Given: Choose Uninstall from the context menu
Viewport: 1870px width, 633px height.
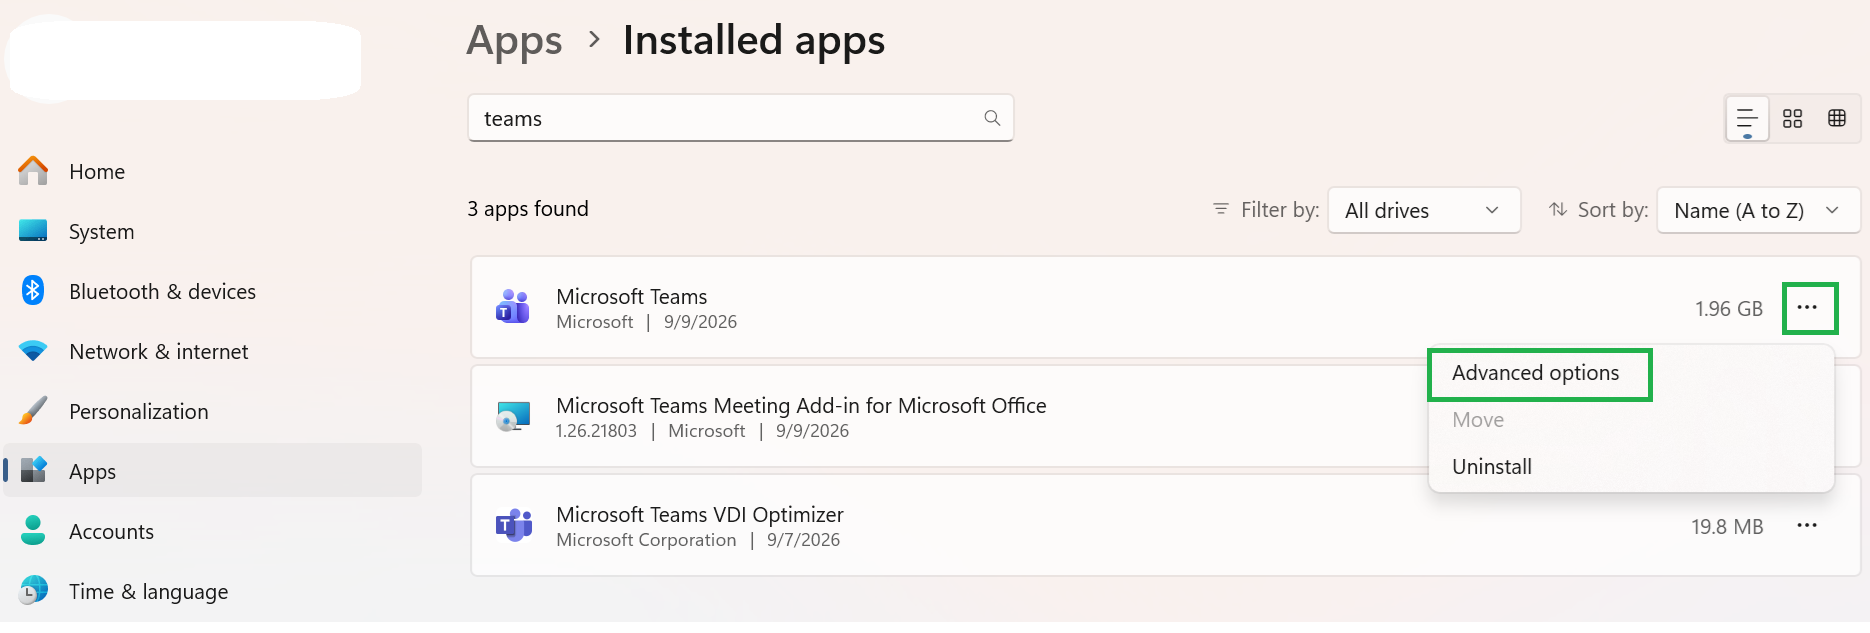Looking at the screenshot, I should pos(1492,467).
